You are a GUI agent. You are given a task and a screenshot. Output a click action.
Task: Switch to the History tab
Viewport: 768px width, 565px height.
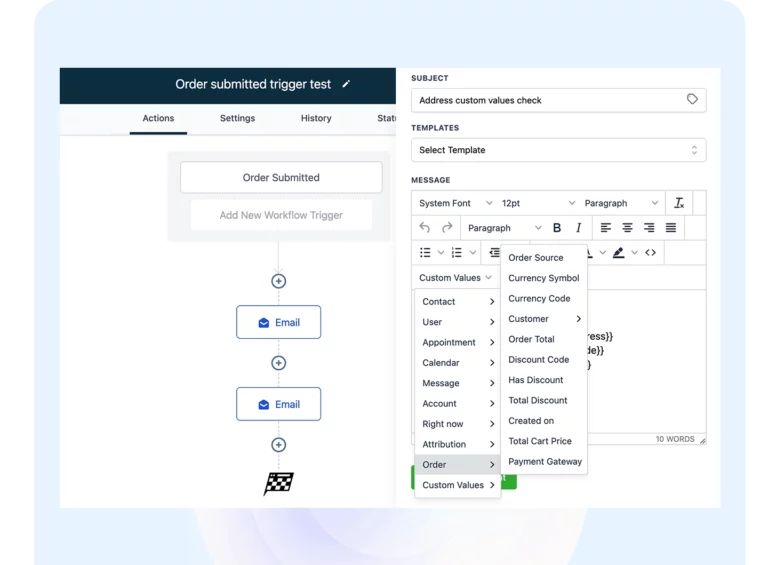pyautogui.click(x=316, y=118)
